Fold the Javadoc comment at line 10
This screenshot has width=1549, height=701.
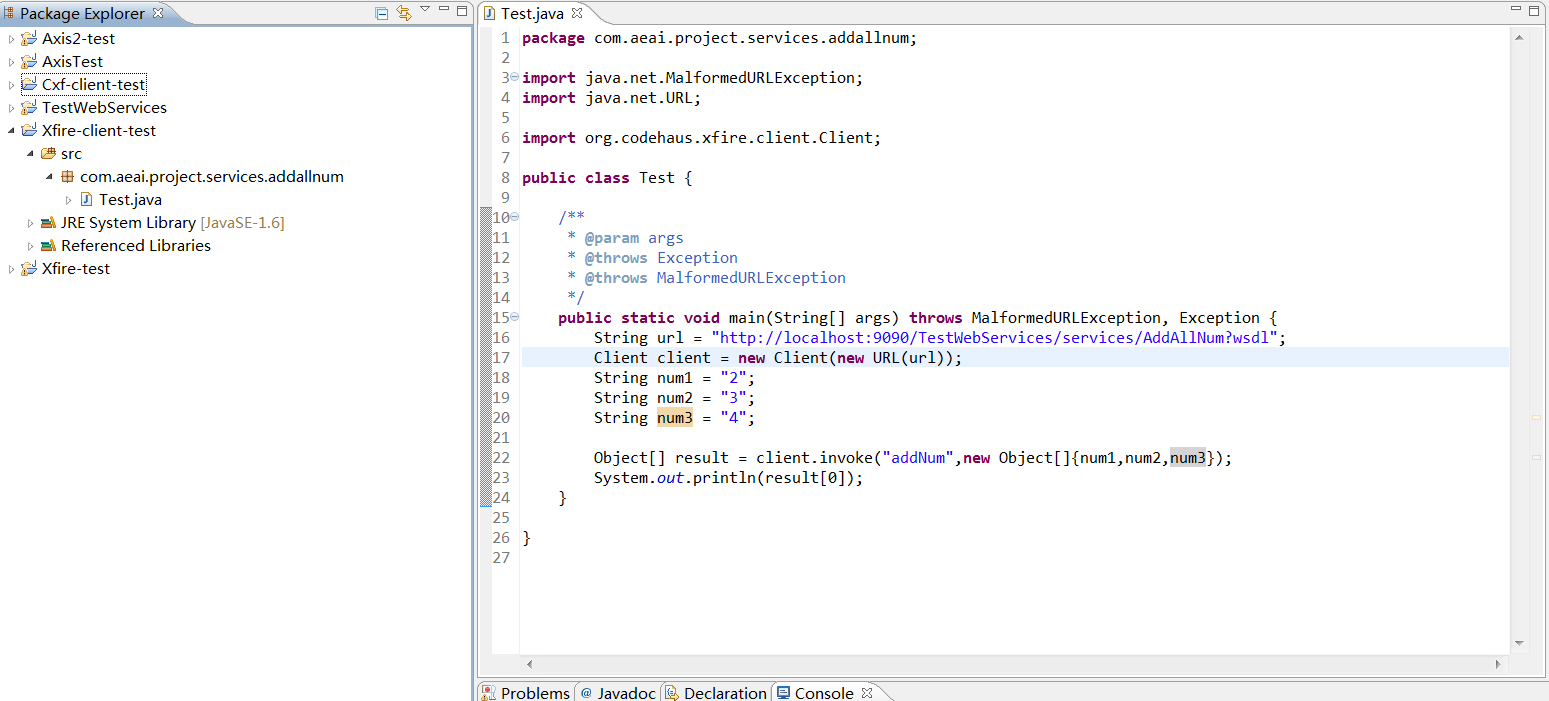coord(514,217)
